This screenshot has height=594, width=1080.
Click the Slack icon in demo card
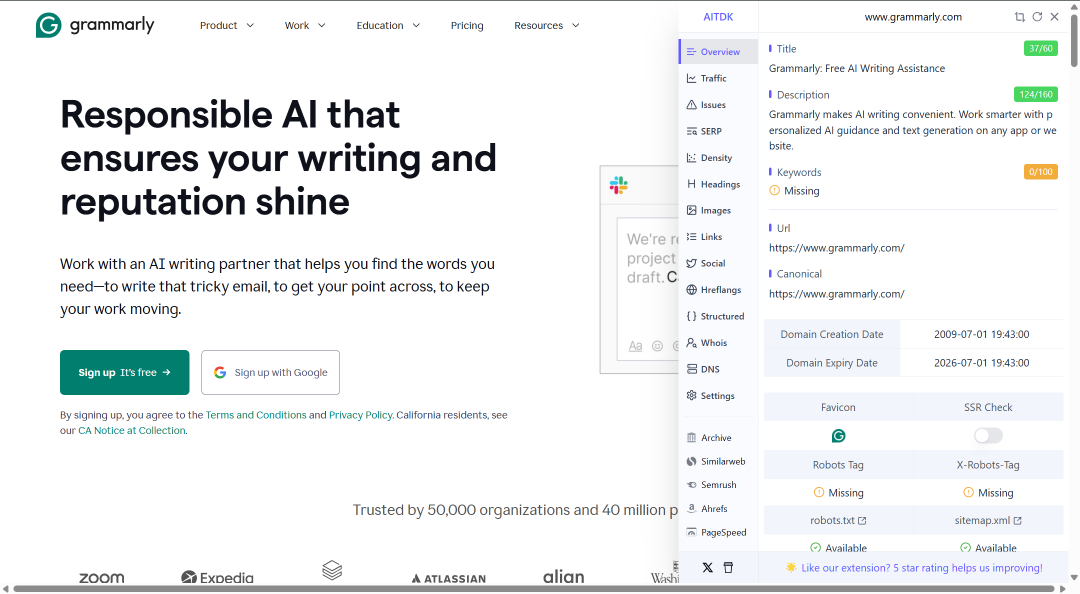click(619, 185)
